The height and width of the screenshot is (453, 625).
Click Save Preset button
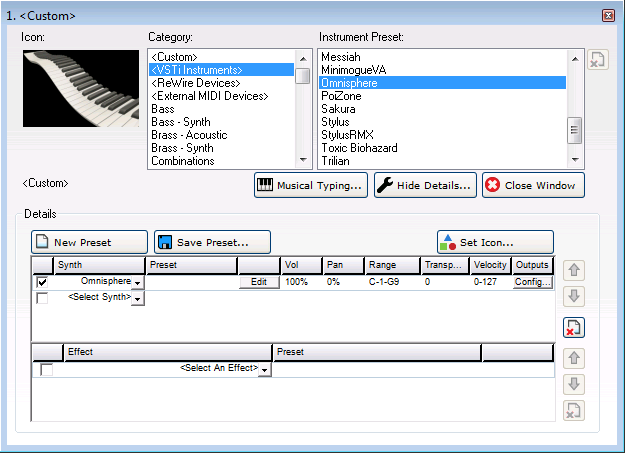click(212, 242)
